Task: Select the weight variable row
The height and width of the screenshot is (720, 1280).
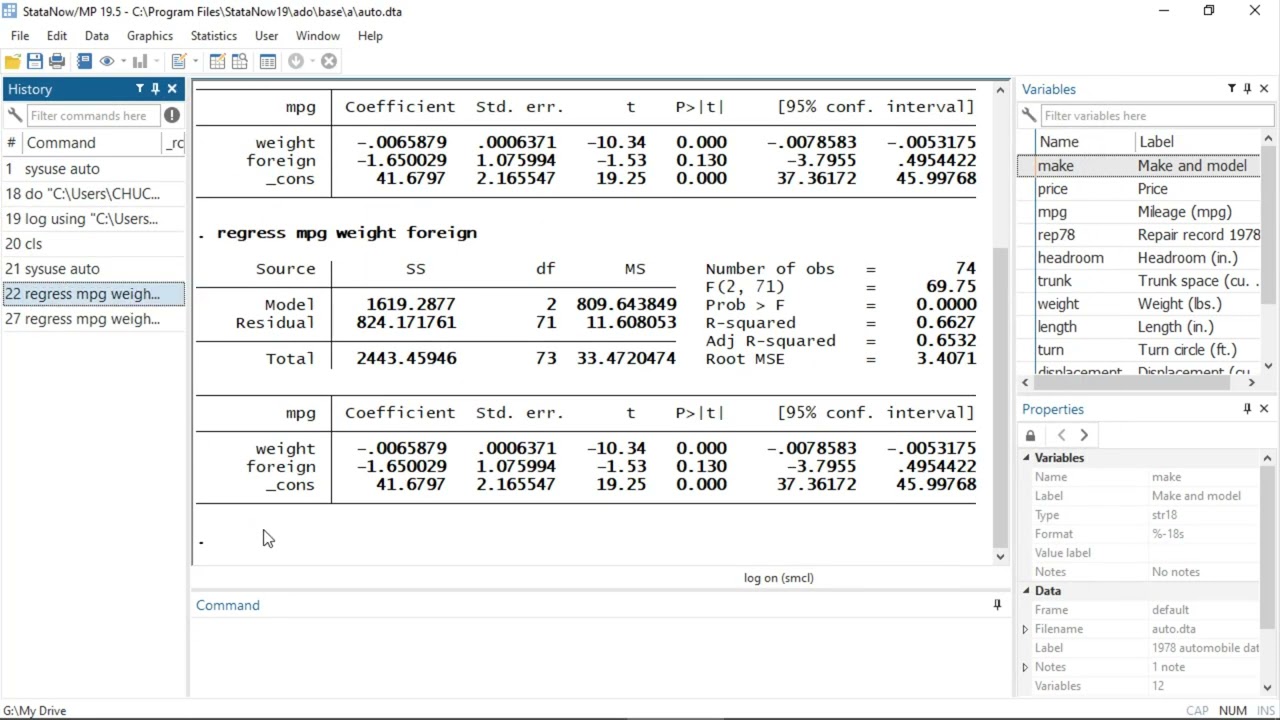Action: (1139, 304)
